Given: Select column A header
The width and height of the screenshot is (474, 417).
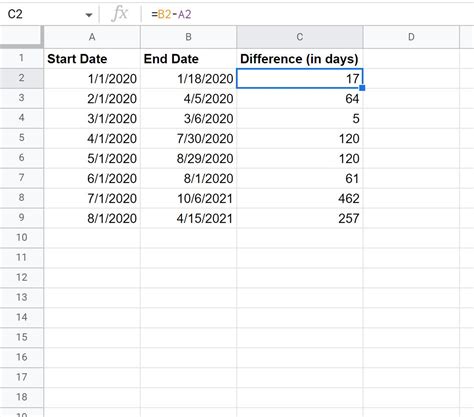Looking at the screenshot, I should (92, 37).
